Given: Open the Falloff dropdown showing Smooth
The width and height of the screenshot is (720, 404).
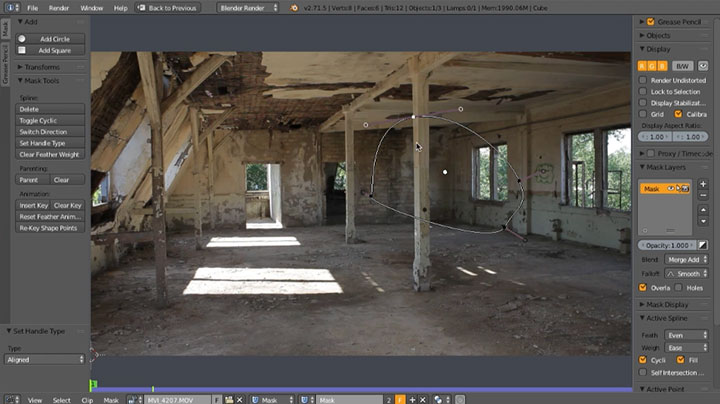Looking at the screenshot, I should click(x=686, y=274).
